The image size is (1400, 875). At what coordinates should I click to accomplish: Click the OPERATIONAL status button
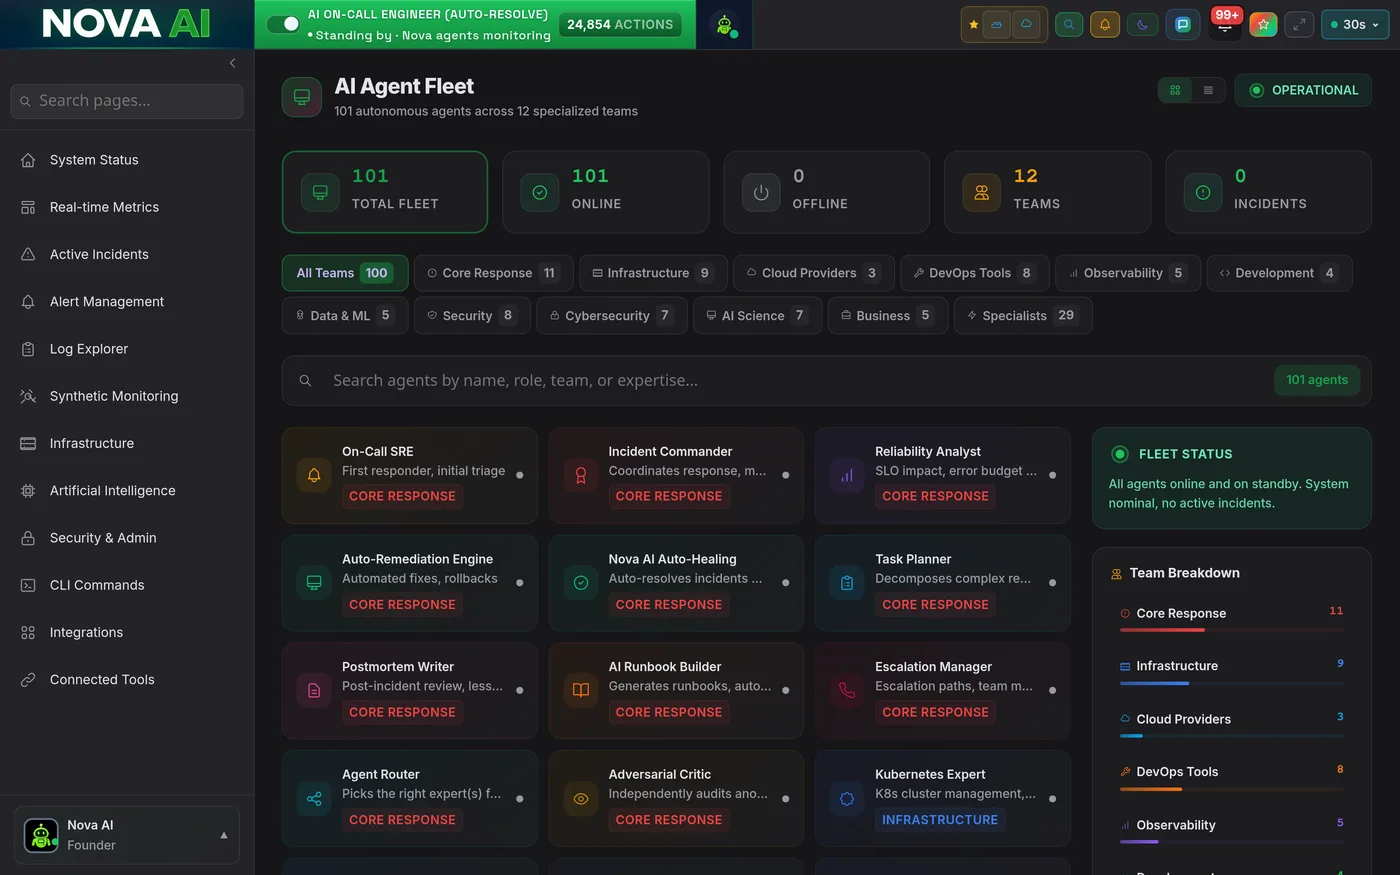1303,90
